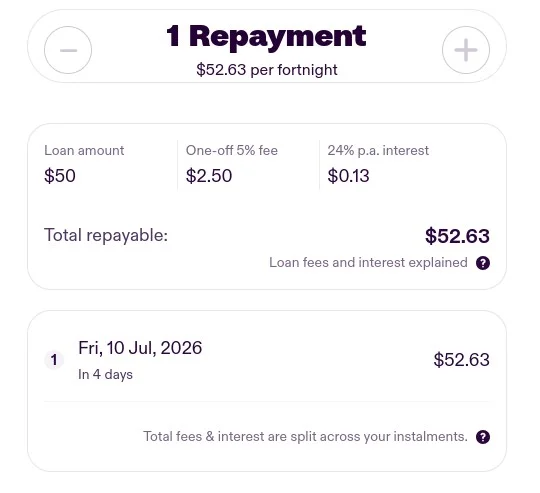Select the instalment number 1 badge
This screenshot has width=540, height=493.
point(54,360)
